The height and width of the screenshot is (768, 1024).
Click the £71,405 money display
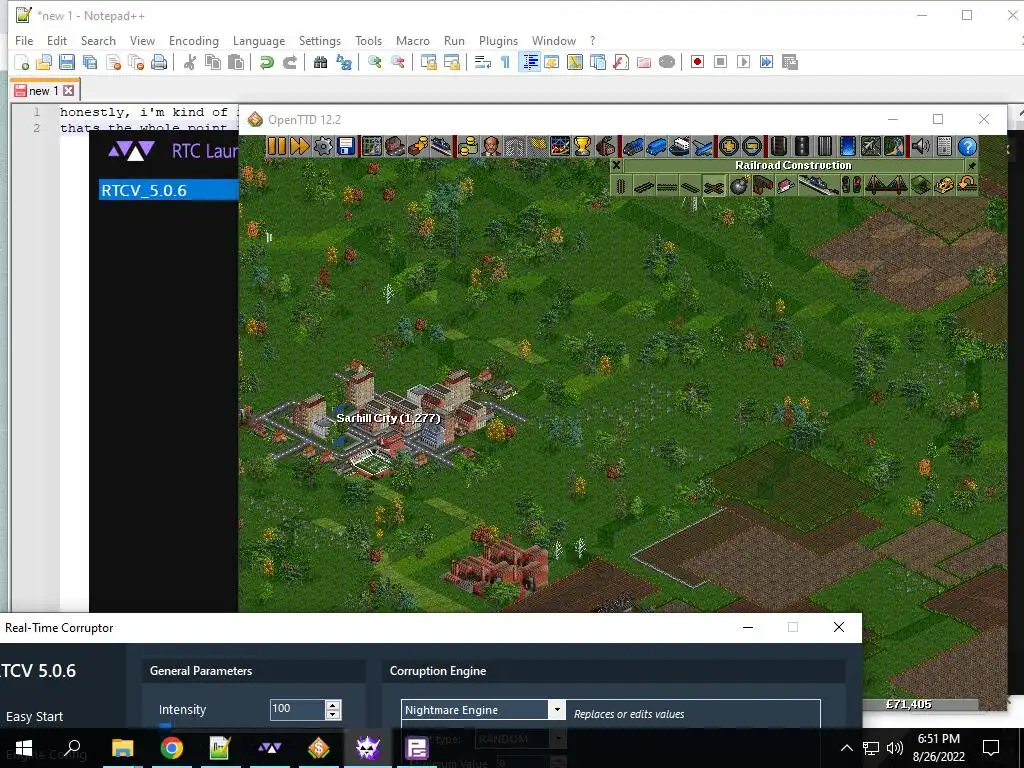[908, 704]
